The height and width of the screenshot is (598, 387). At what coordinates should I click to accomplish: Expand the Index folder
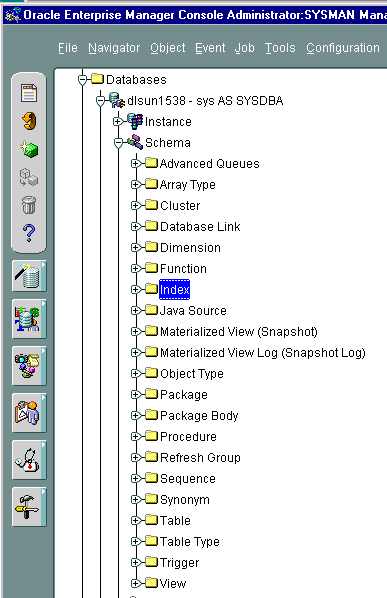(135, 289)
